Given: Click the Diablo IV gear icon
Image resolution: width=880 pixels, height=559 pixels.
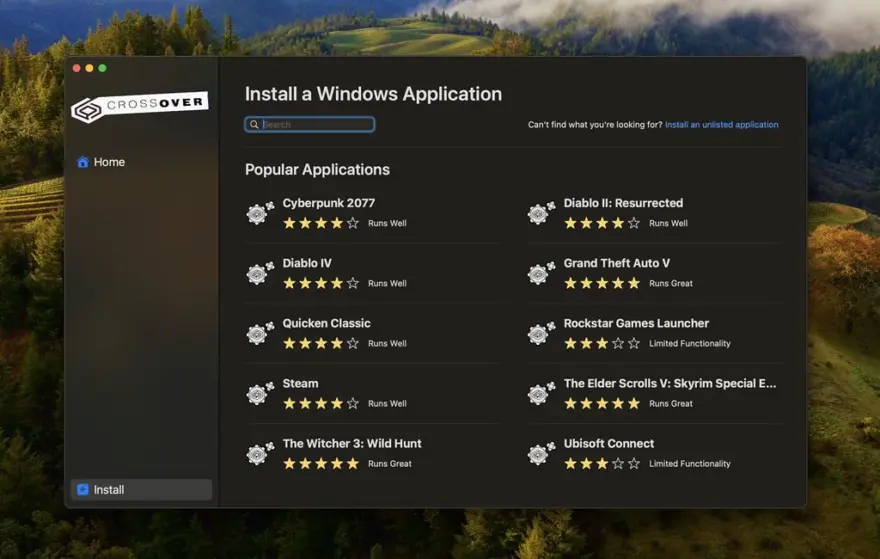Looking at the screenshot, I should point(260,273).
